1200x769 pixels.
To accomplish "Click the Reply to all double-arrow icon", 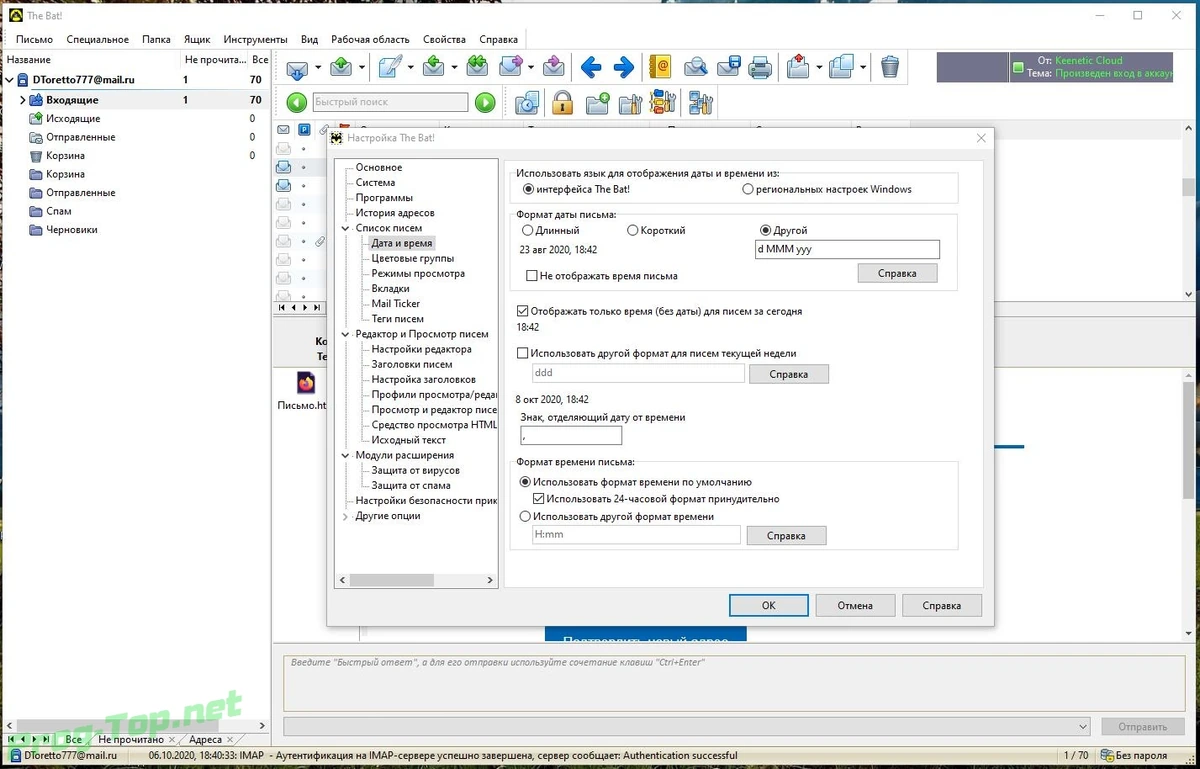I will 476,68.
